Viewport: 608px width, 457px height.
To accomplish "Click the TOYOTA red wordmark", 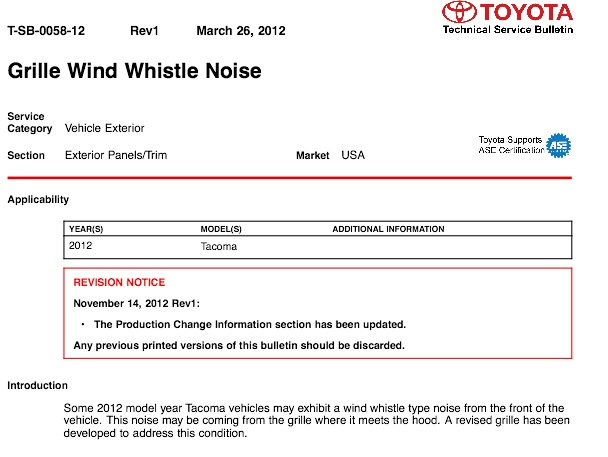I will (527, 12).
